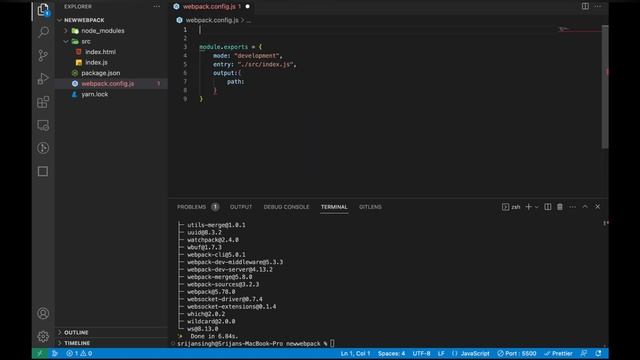640x360 pixels.
Task: Click unsaved dot on webpack.config.js tab
Action: point(247,7)
